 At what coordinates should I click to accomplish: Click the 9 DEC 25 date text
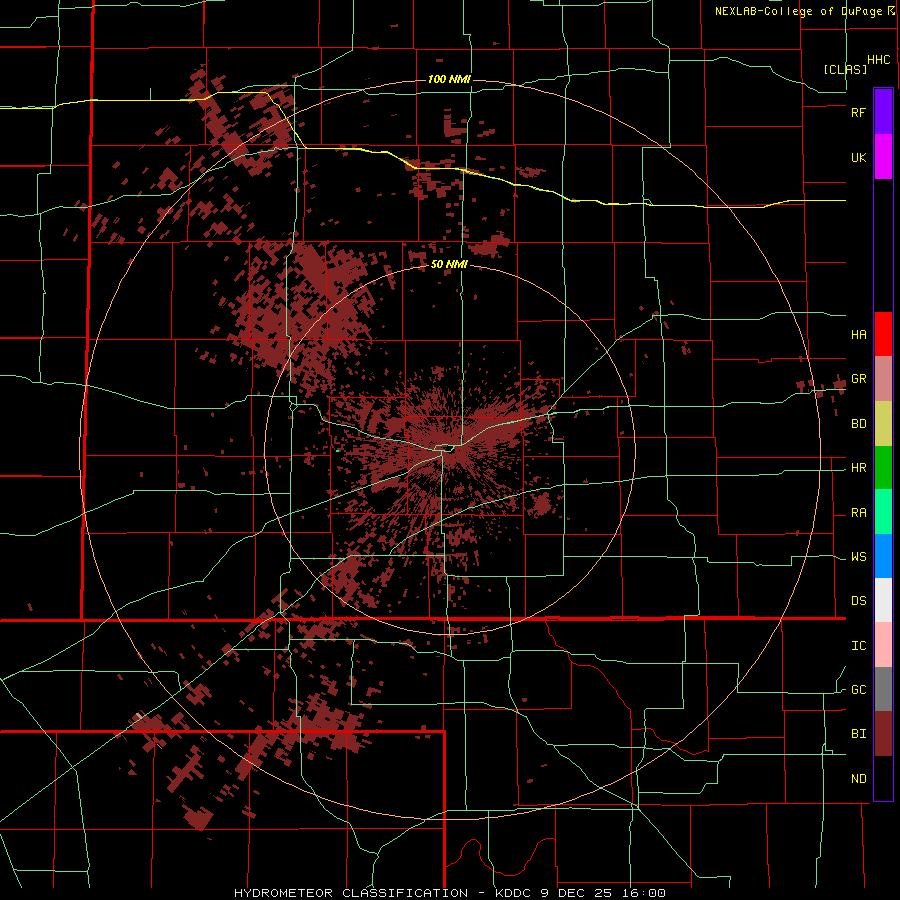[576, 893]
